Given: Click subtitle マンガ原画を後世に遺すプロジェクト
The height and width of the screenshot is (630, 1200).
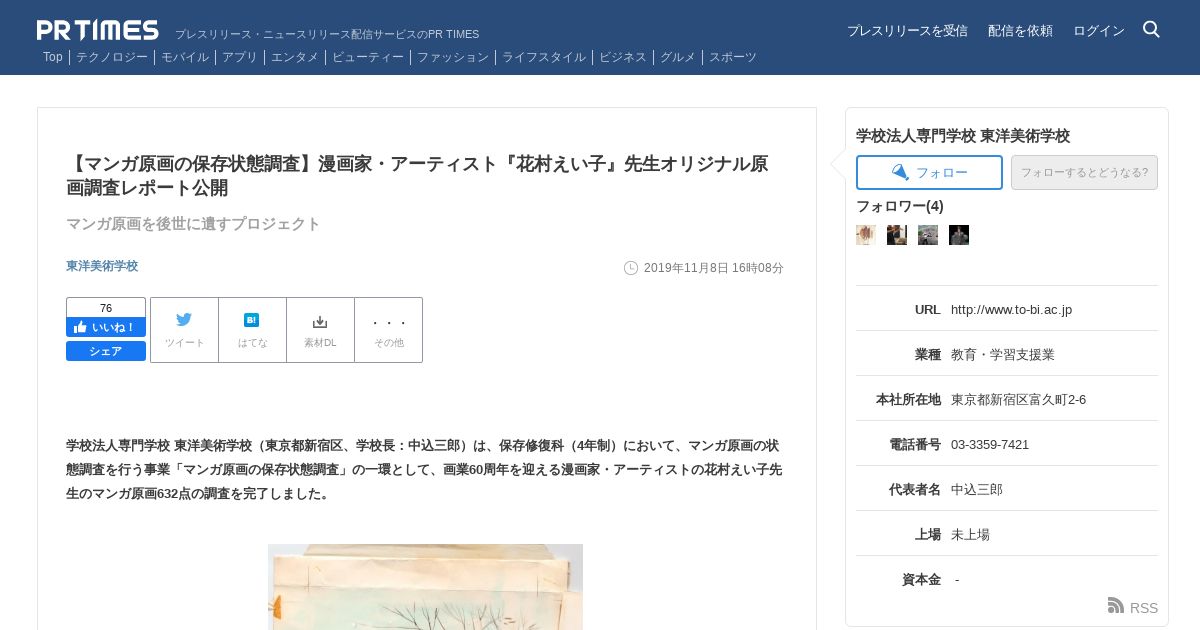Looking at the screenshot, I should [193, 224].
